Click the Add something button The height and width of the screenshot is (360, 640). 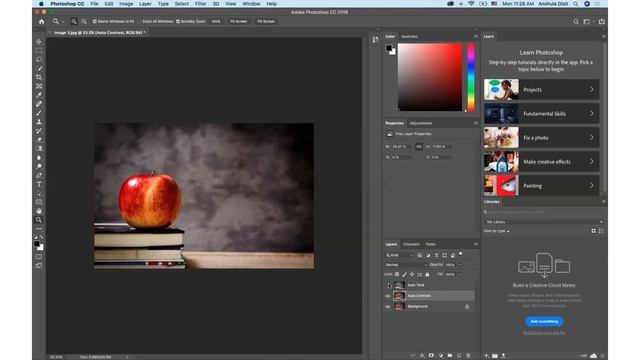544,321
